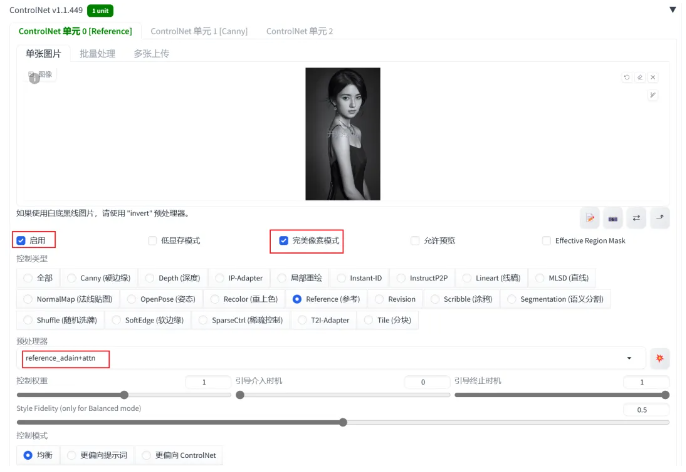This screenshot has width=686, height=472.
Task: Click the 引导终止时机 value field
Action: 646,382
